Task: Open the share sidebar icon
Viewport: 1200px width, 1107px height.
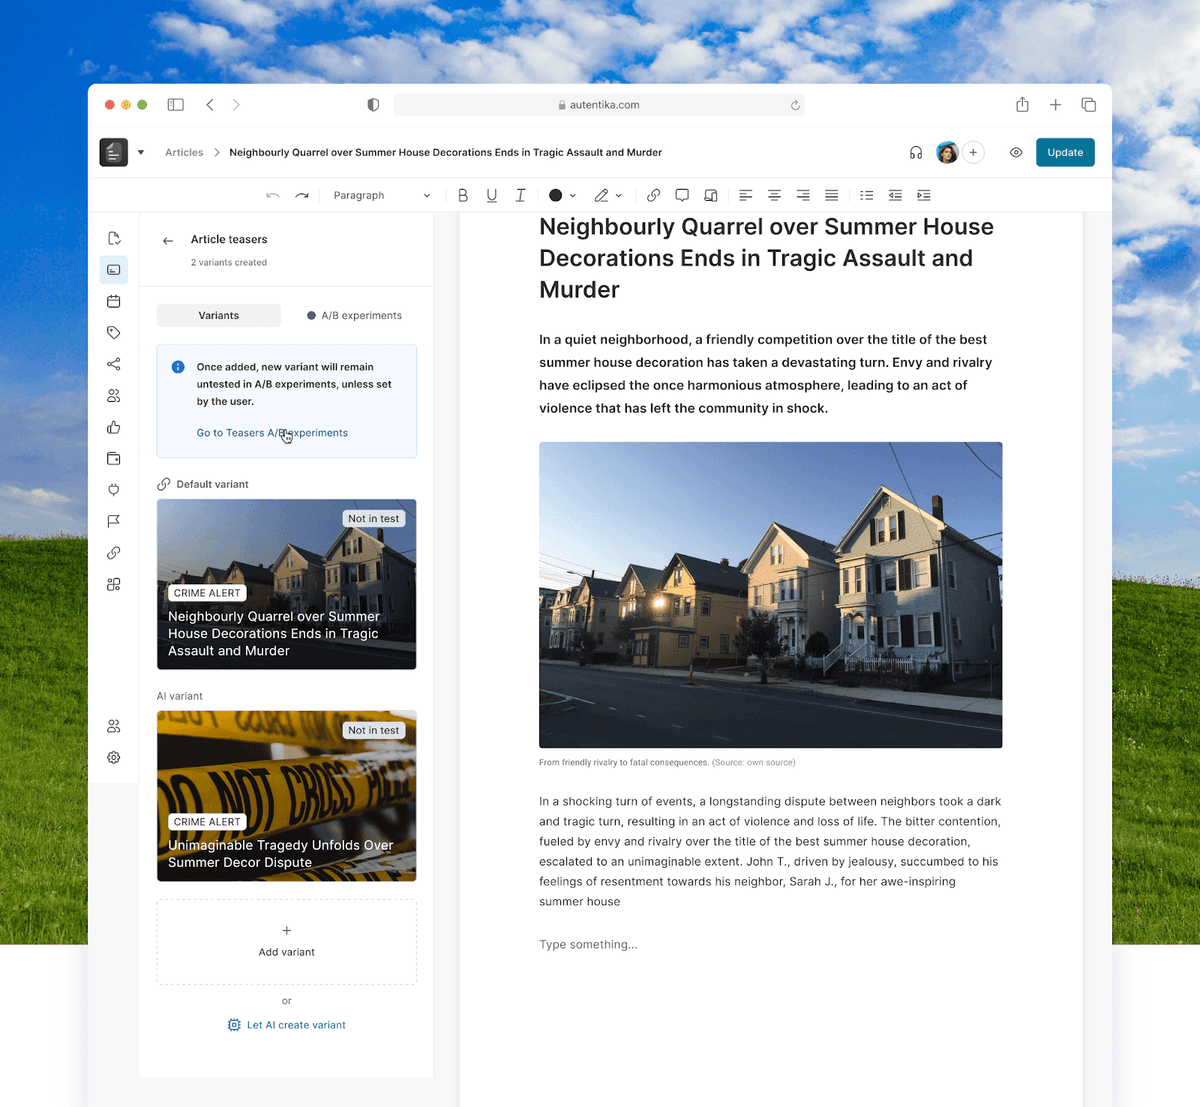Action: coord(114,364)
